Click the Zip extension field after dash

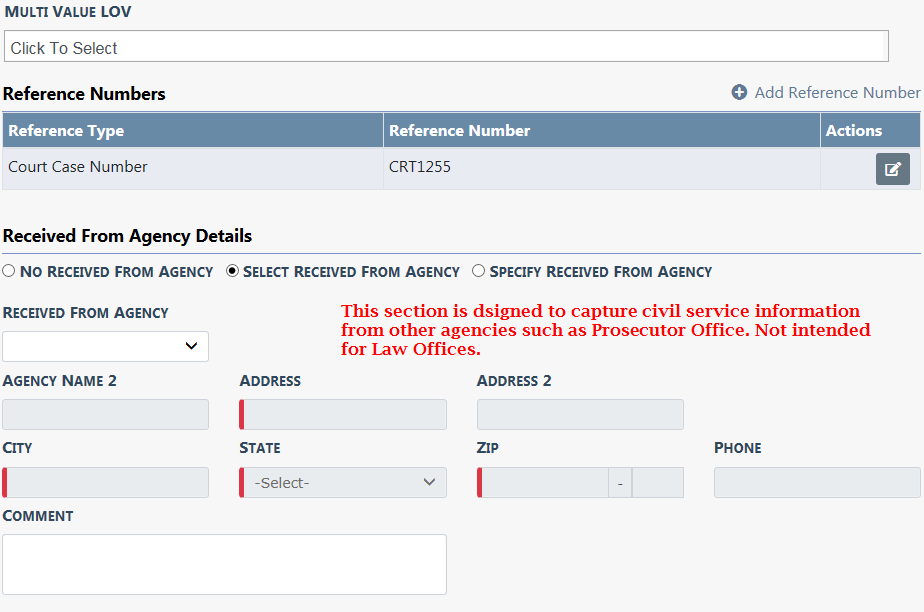pos(658,483)
